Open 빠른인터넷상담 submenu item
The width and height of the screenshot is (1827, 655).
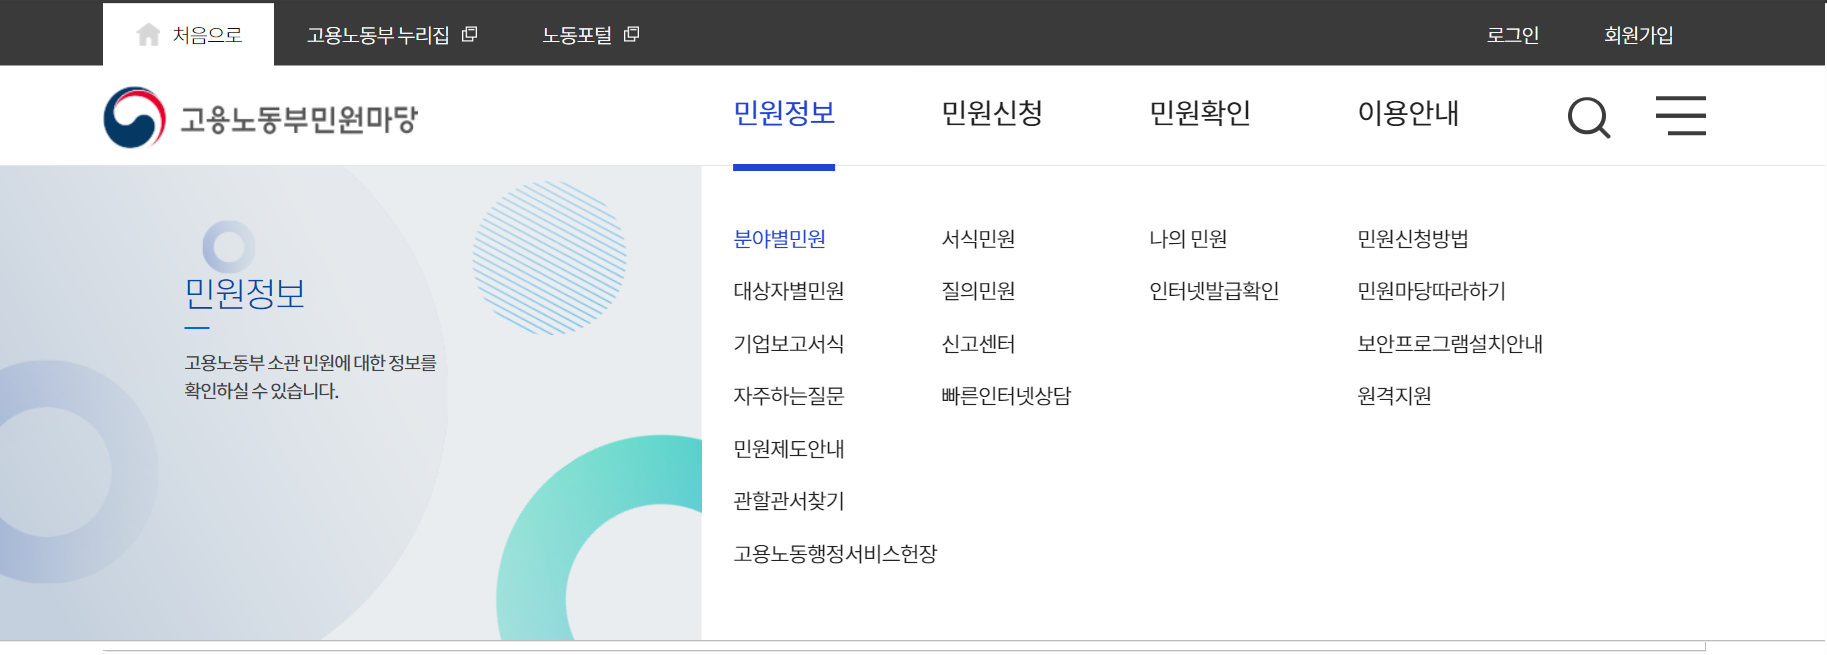(1006, 396)
